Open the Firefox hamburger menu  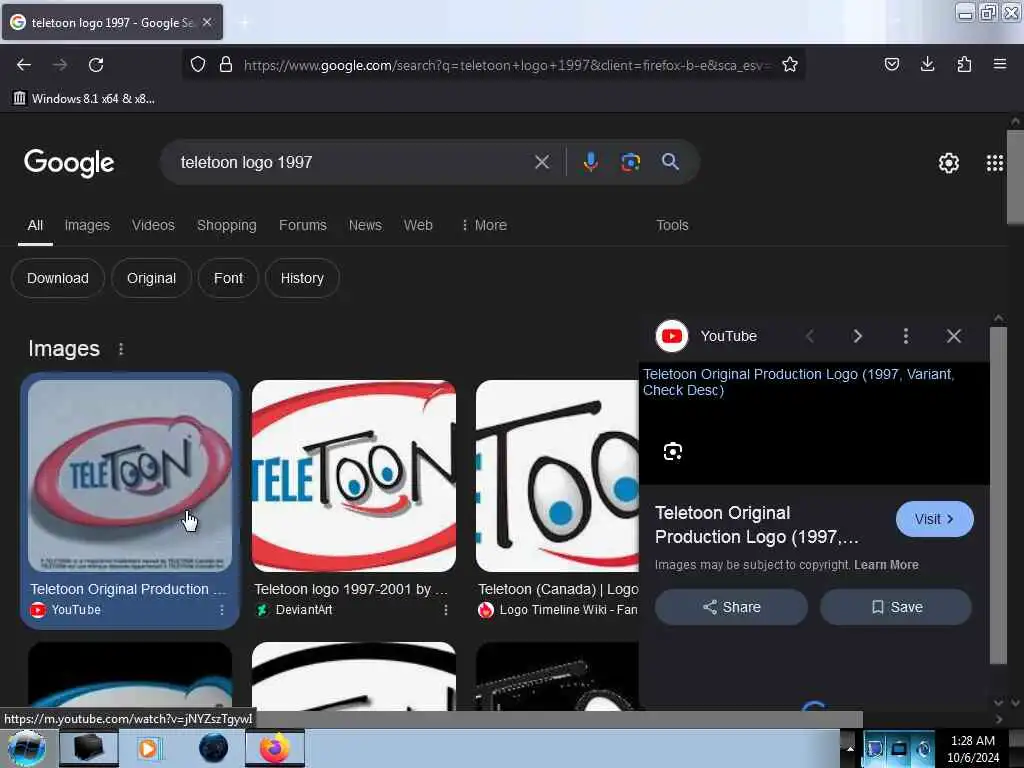[999, 64]
